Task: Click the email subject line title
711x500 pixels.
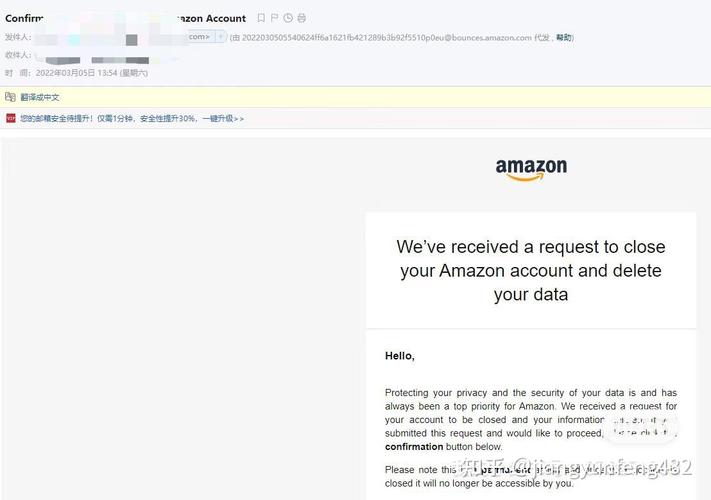Action: [125, 18]
